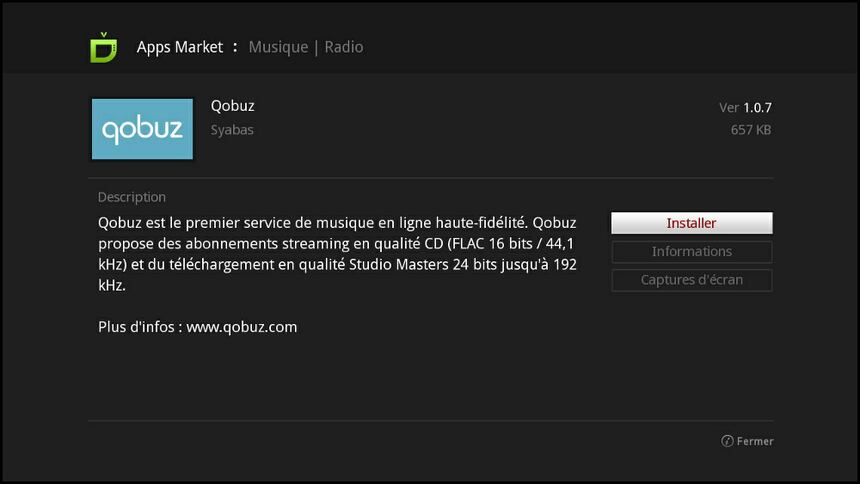Select the Description section heading
Viewport: 860px width, 484px height.
pos(132,197)
